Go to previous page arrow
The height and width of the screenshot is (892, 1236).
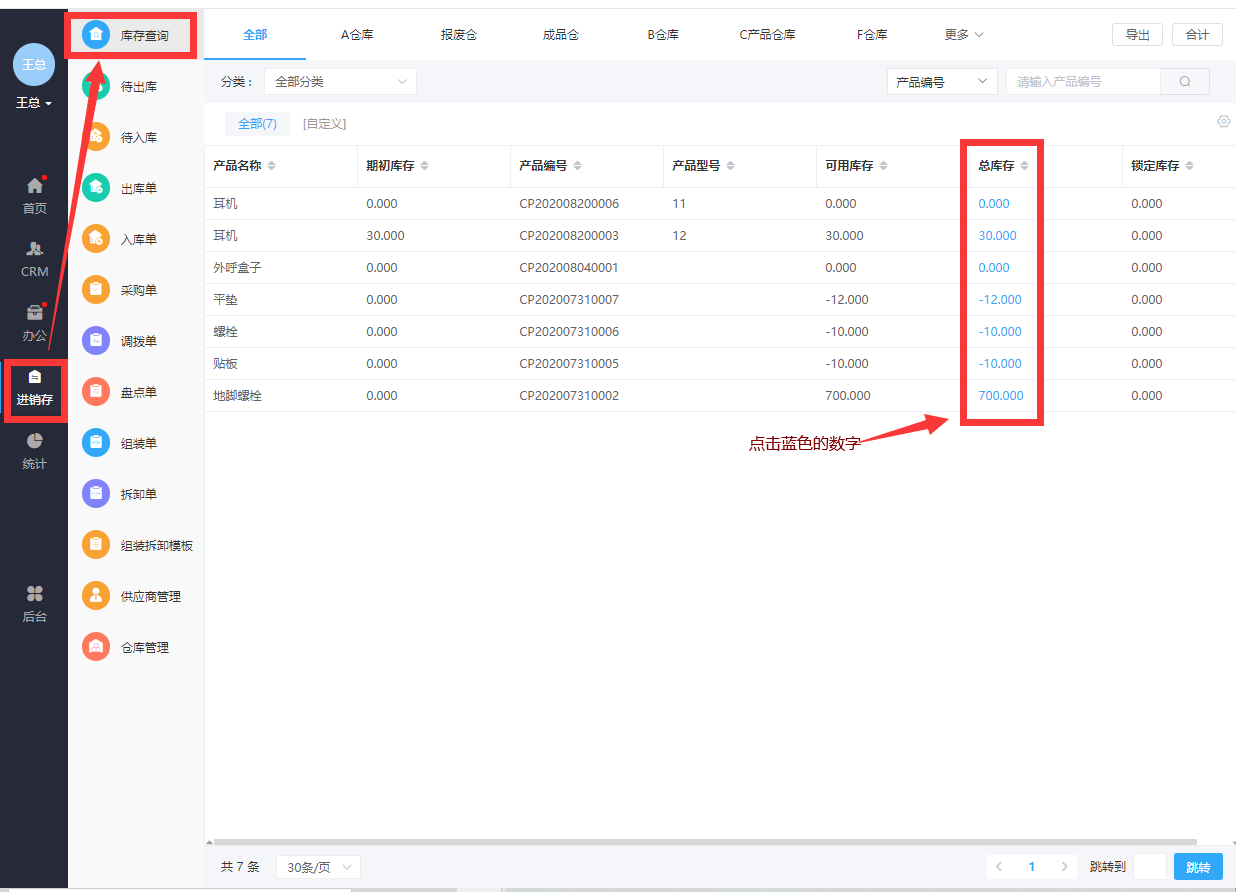pyautogui.click(x=999, y=867)
